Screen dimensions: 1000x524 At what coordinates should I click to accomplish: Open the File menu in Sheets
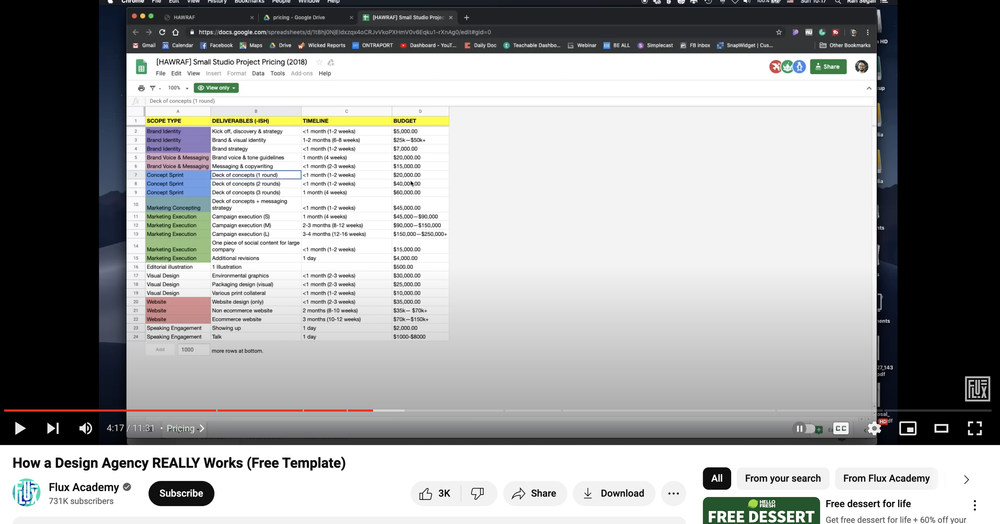tap(161, 73)
